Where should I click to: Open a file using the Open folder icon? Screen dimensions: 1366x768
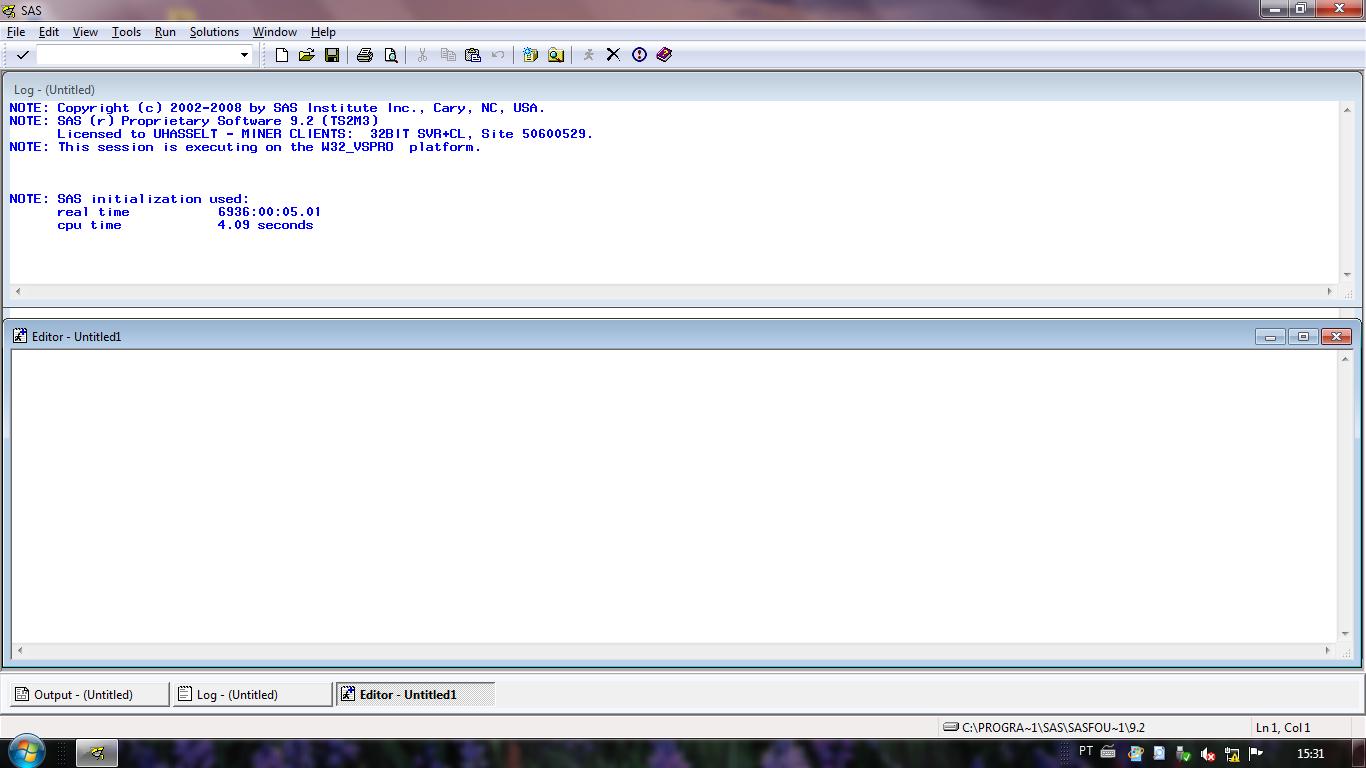tap(306, 55)
